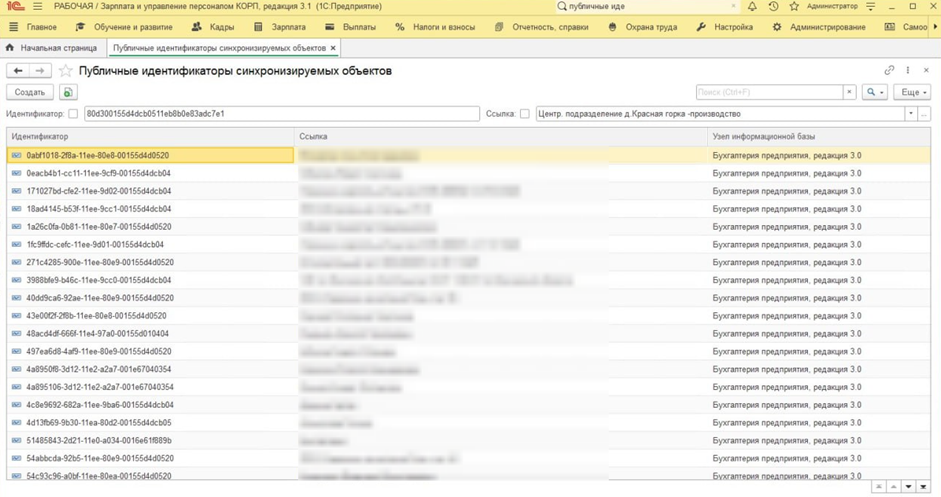This screenshot has height=497, width=941.
Task: Open Ссылка selection ellipsis button
Action: click(924, 113)
